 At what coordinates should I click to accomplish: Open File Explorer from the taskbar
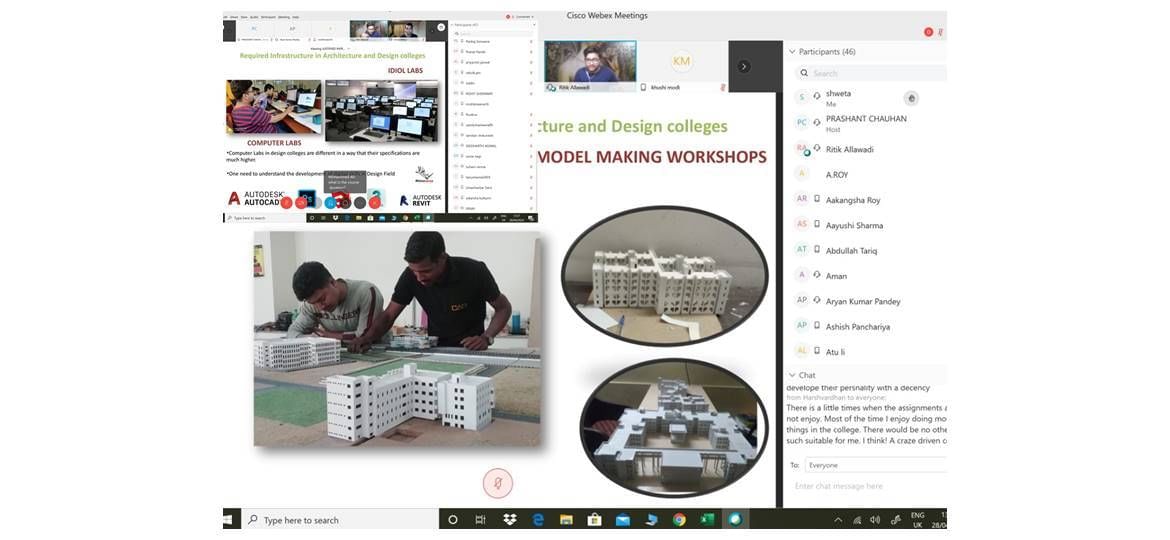[566, 520]
